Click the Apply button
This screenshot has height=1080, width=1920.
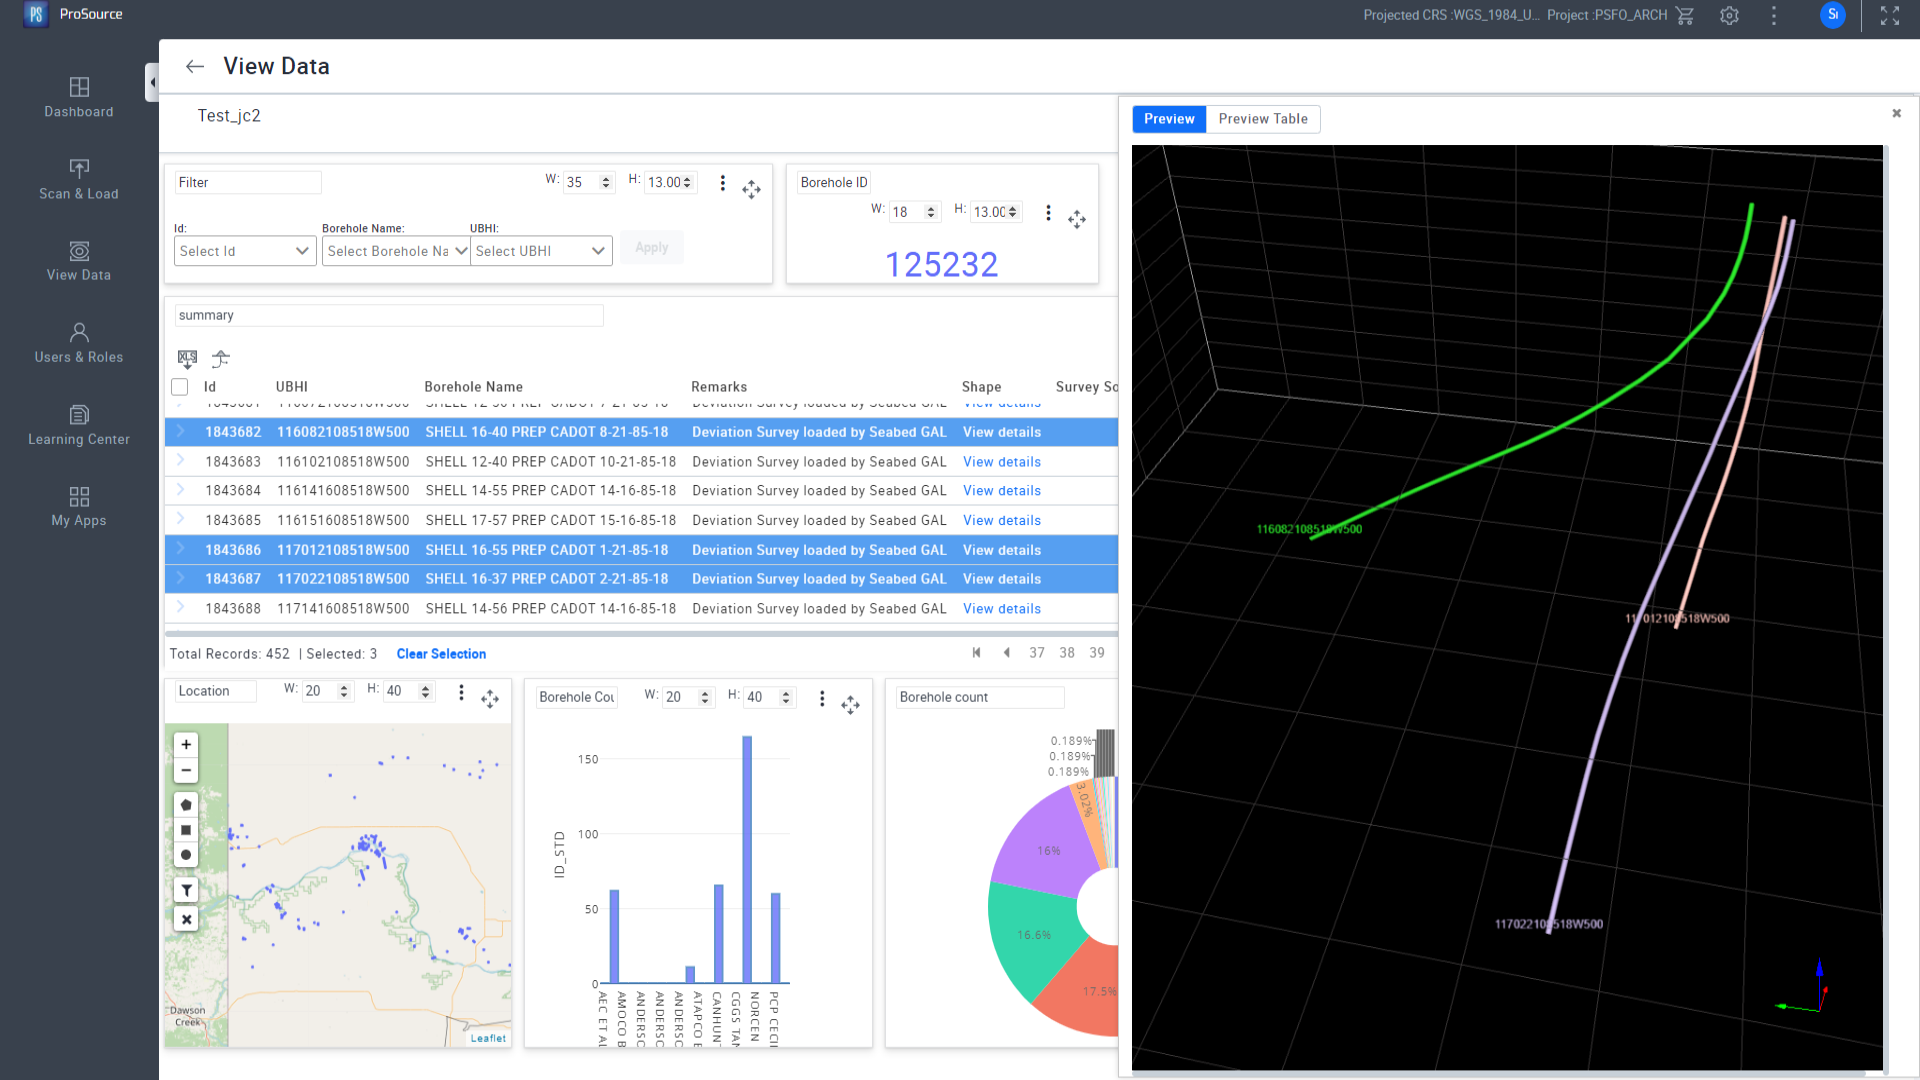[651, 247]
